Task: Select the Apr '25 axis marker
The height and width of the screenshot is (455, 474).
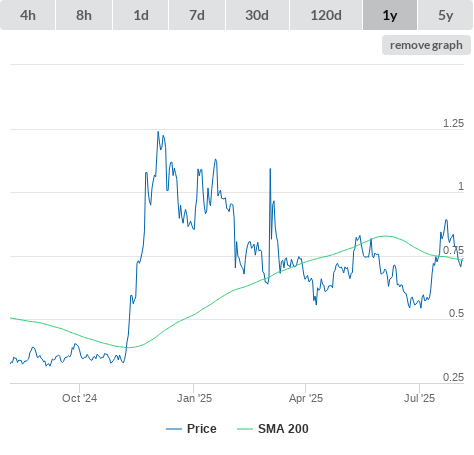Action: click(x=306, y=398)
